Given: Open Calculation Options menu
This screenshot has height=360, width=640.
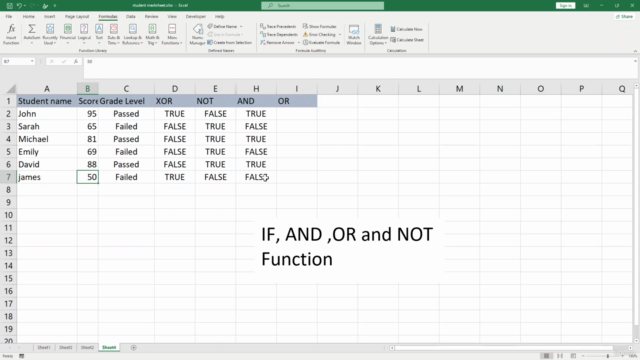Looking at the screenshot, I should pyautogui.click(x=378, y=34).
